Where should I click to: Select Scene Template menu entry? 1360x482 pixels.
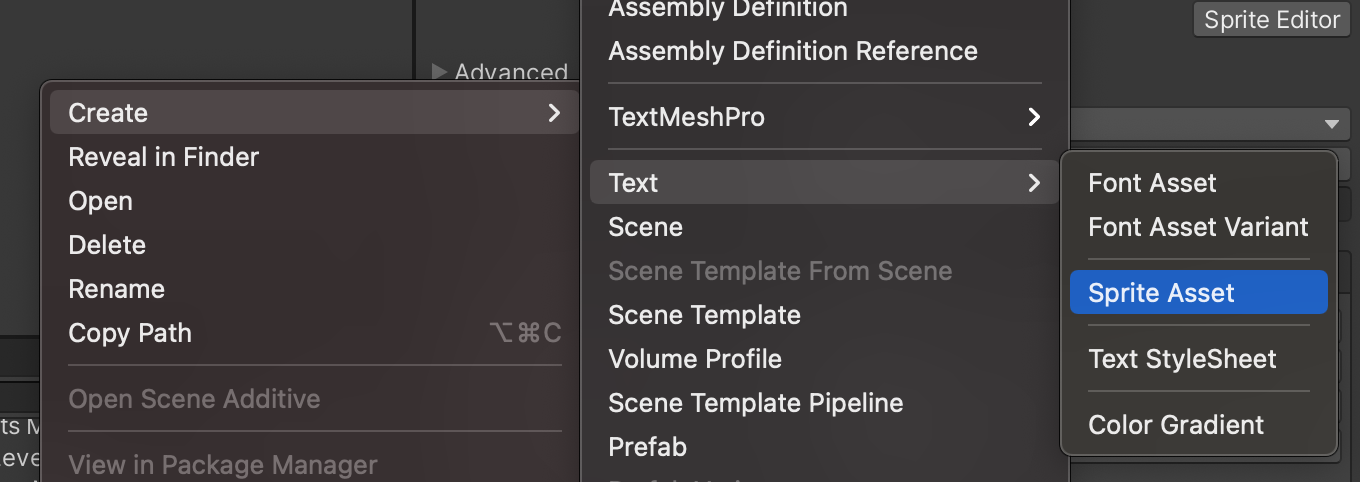coord(704,315)
